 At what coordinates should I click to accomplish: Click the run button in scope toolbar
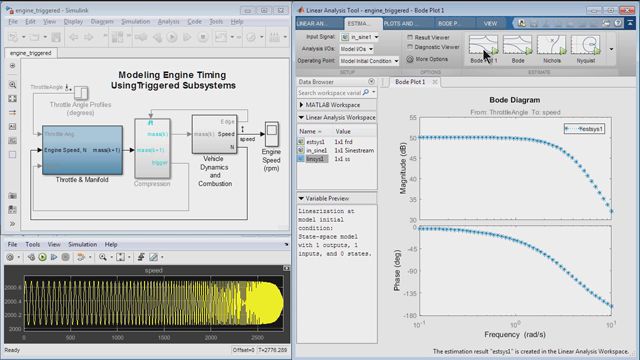[42, 257]
